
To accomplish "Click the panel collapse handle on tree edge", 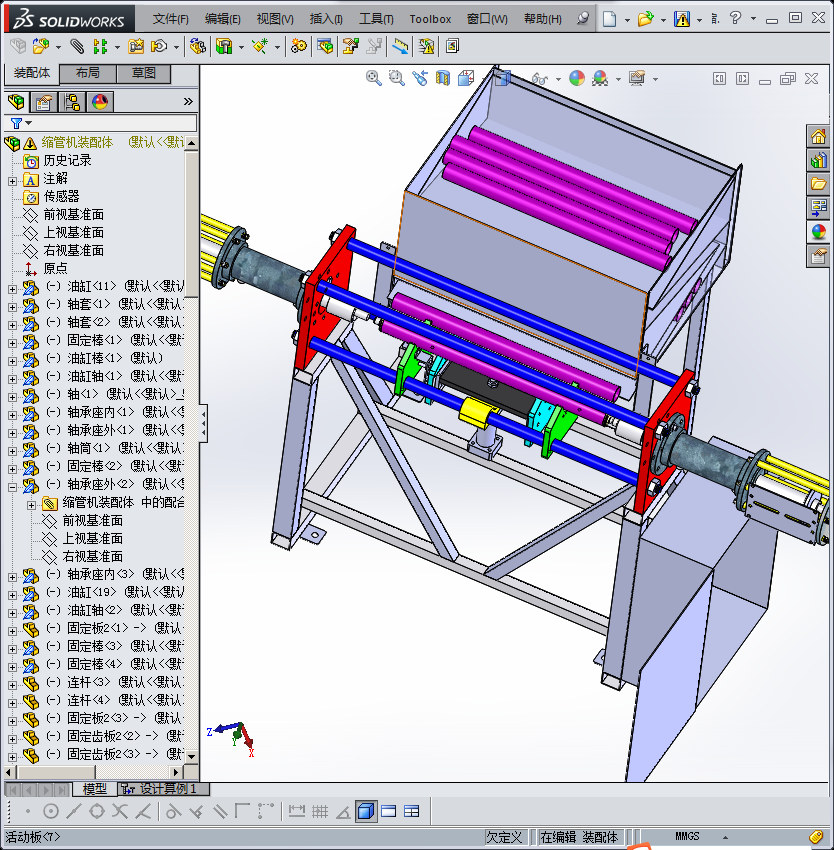I will (203, 423).
